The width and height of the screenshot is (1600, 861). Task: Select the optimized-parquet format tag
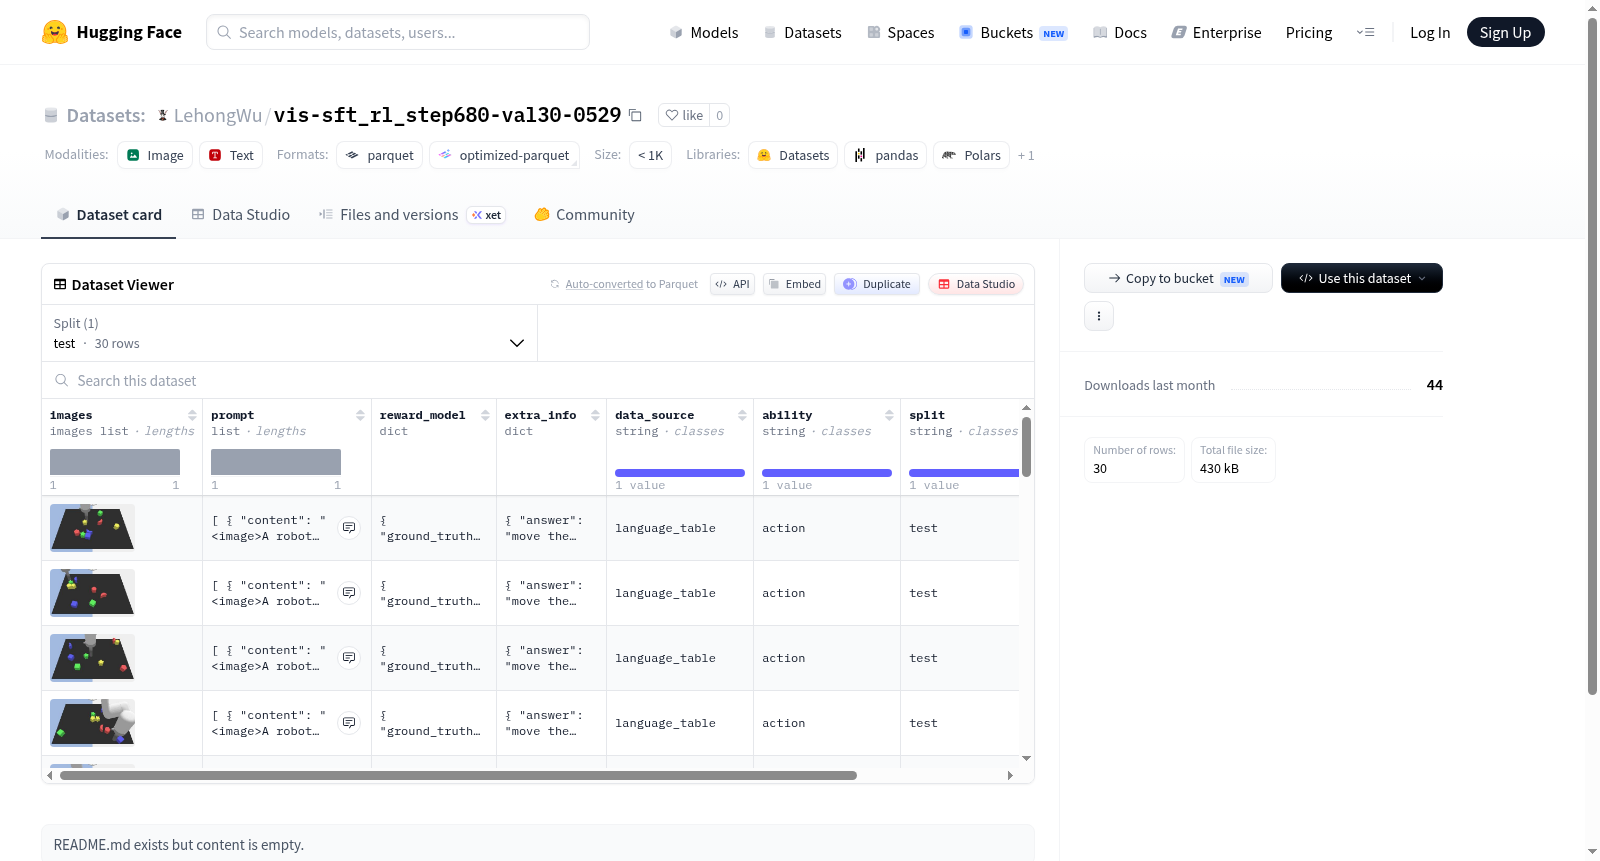pyautogui.click(x=504, y=155)
